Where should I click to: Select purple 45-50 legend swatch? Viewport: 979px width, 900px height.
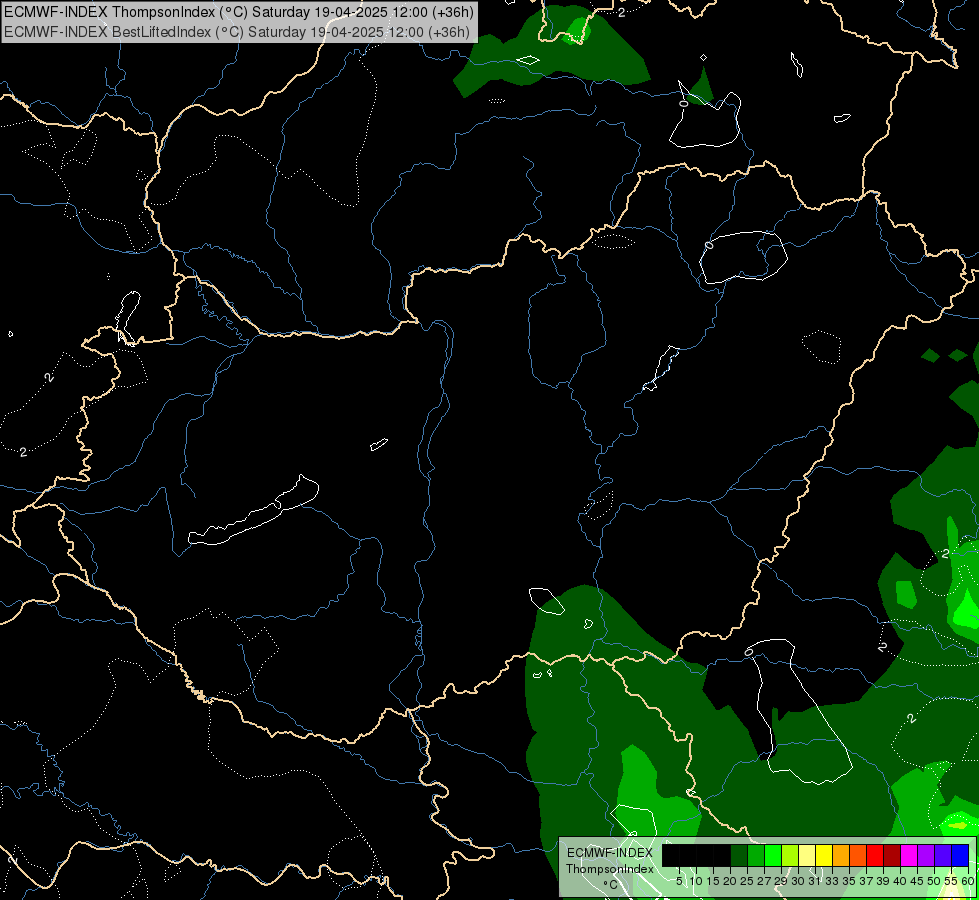coord(926,855)
